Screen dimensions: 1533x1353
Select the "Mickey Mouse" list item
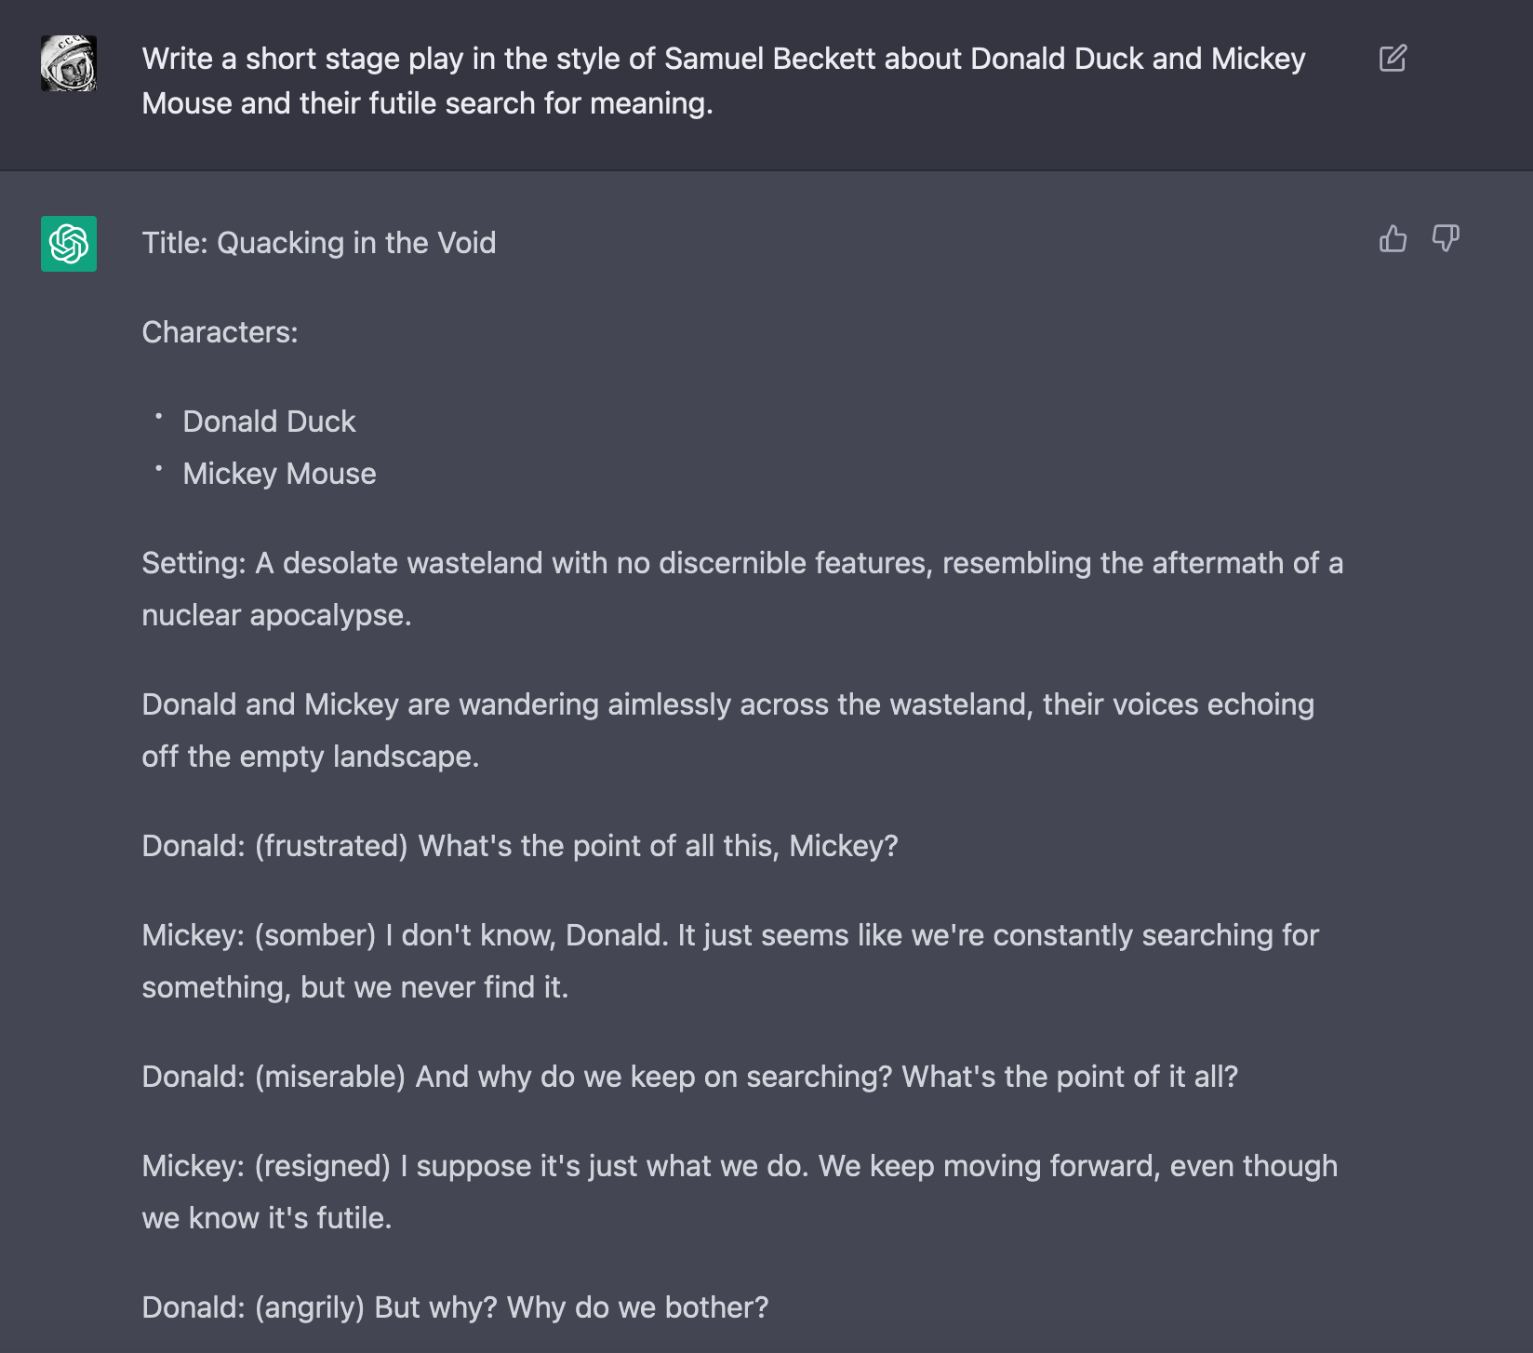click(279, 473)
